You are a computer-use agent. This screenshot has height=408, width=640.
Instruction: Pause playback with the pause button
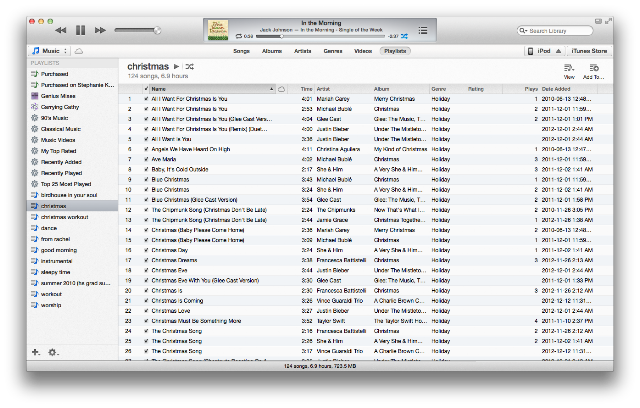pos(80,30)
